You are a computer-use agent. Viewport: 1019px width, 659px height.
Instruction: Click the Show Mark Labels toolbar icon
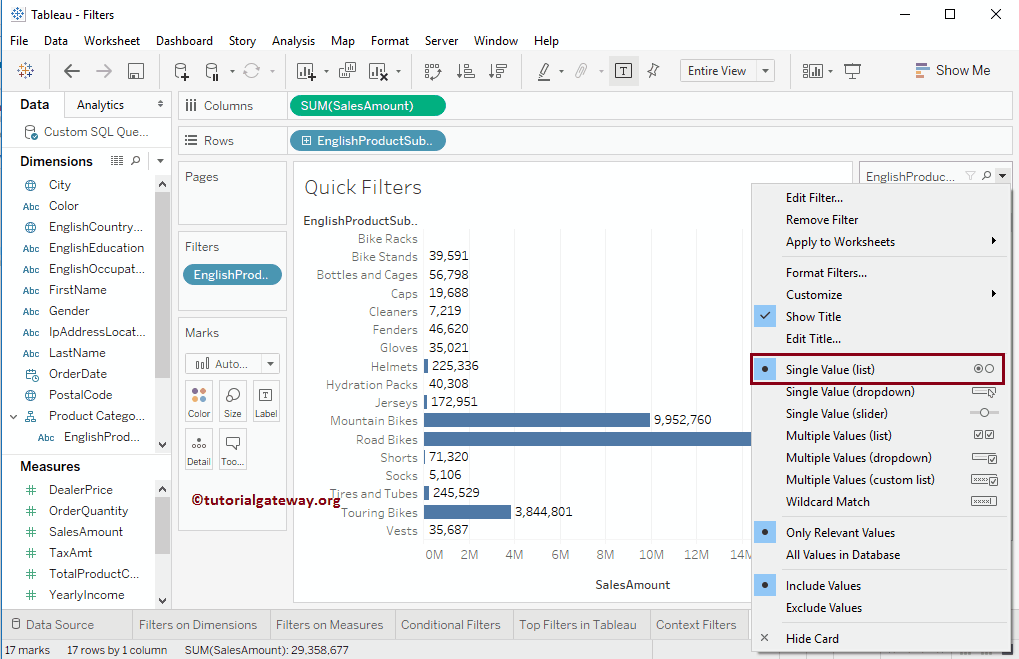click(624, 71)
